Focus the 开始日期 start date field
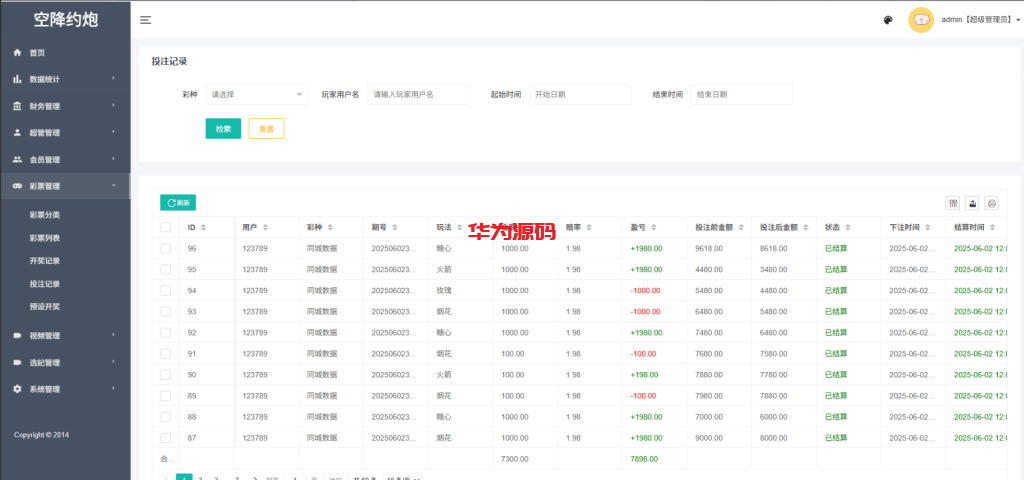The height and width of the screenshot is (480, 1024). point(581,94)
